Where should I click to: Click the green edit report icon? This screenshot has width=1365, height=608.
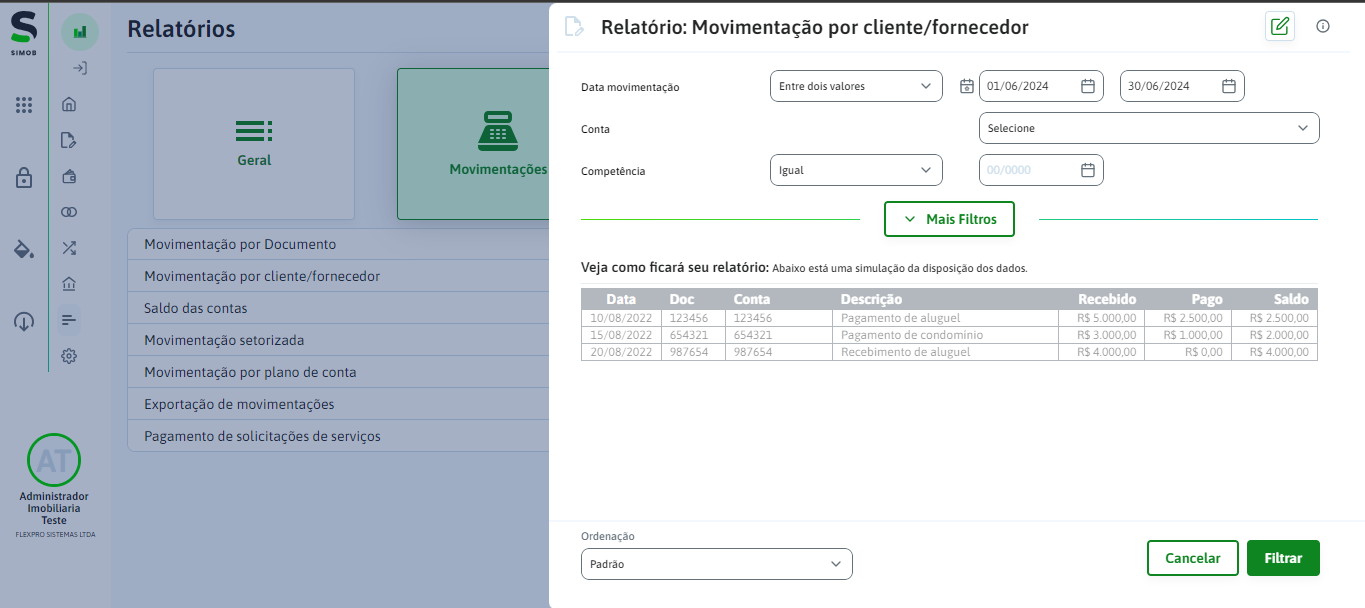tap(1279, 26)
